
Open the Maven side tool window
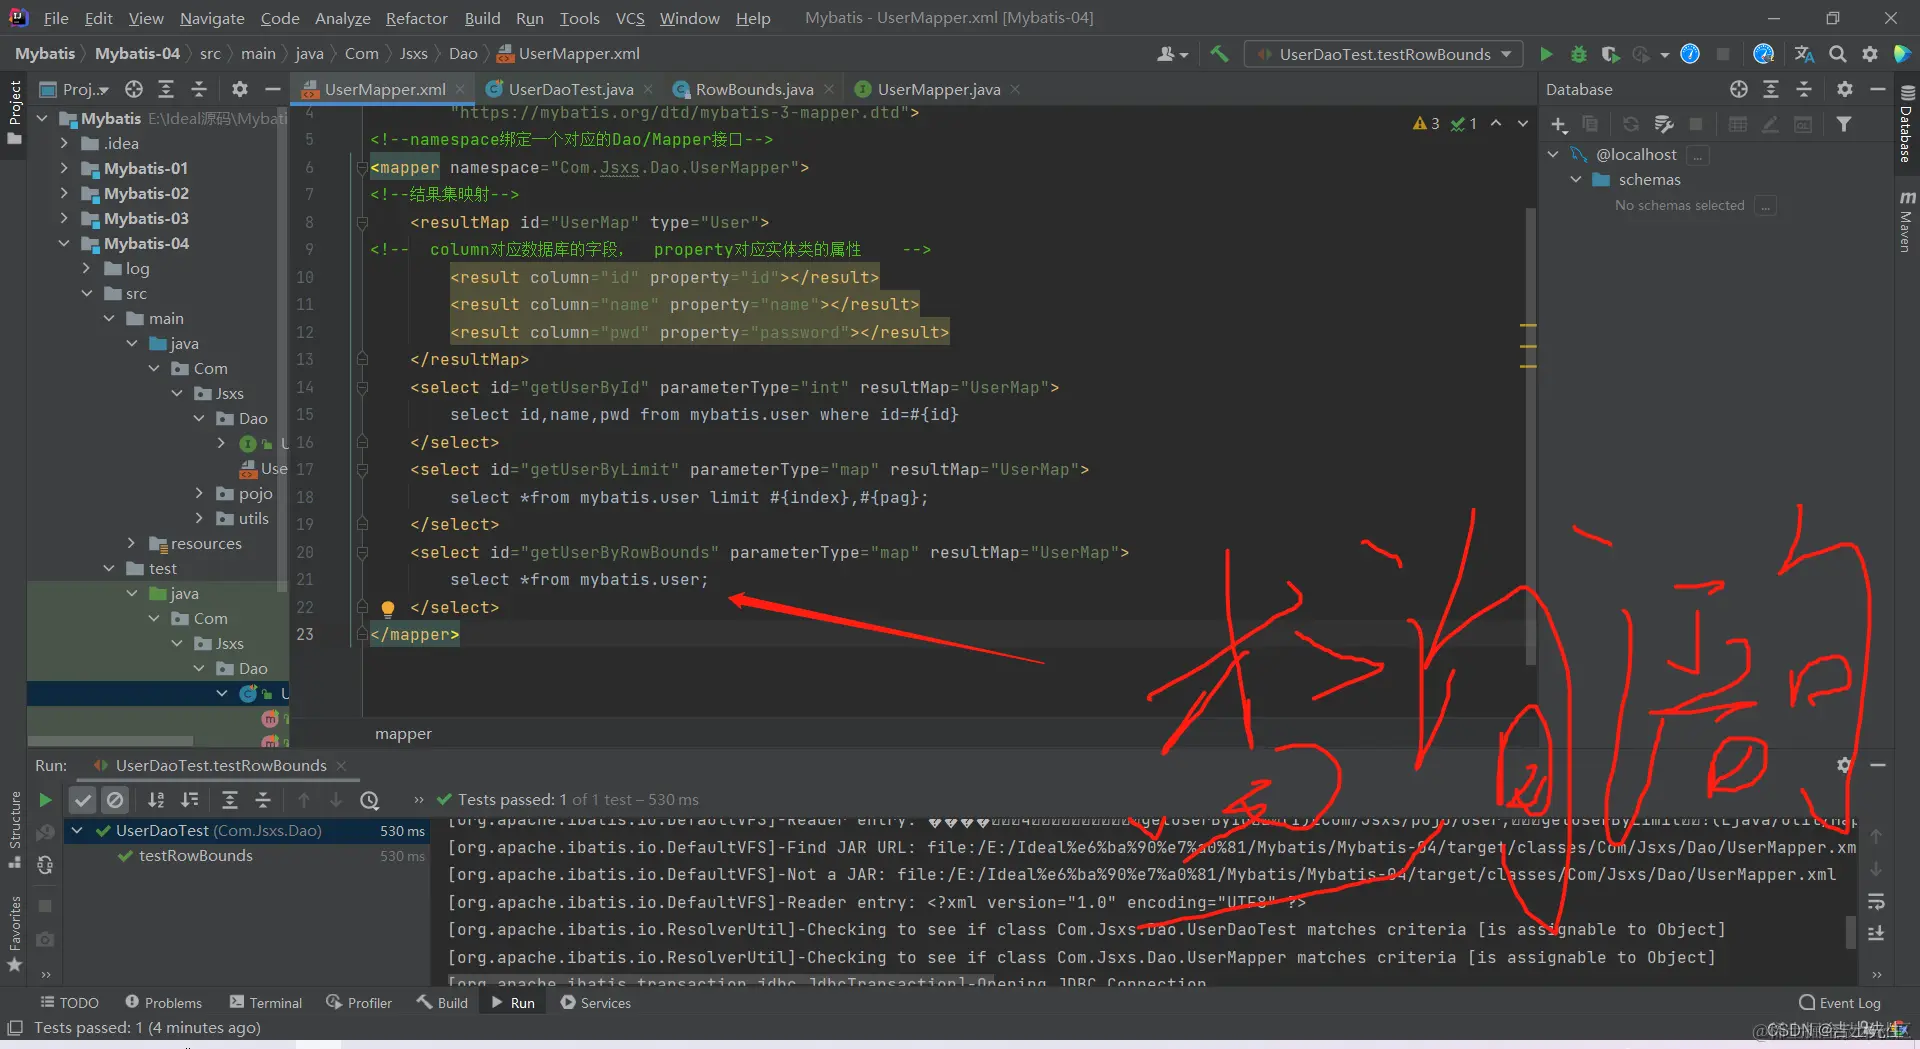coord(1907,221)
